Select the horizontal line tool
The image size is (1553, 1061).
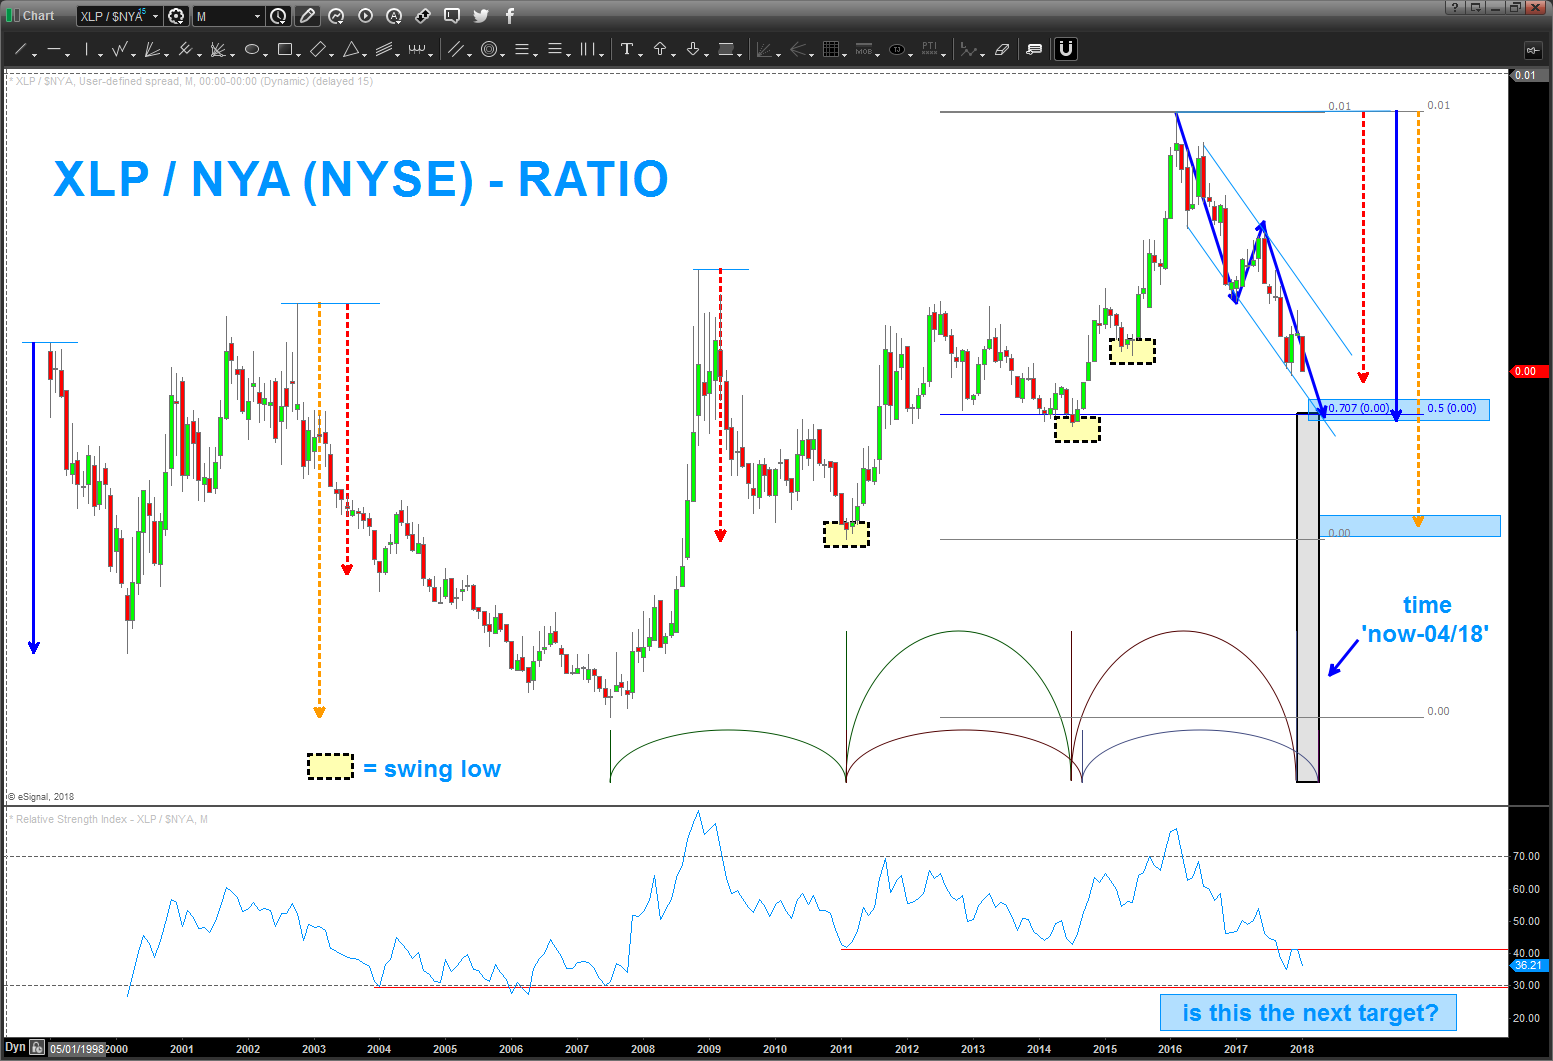click(53, 49)
